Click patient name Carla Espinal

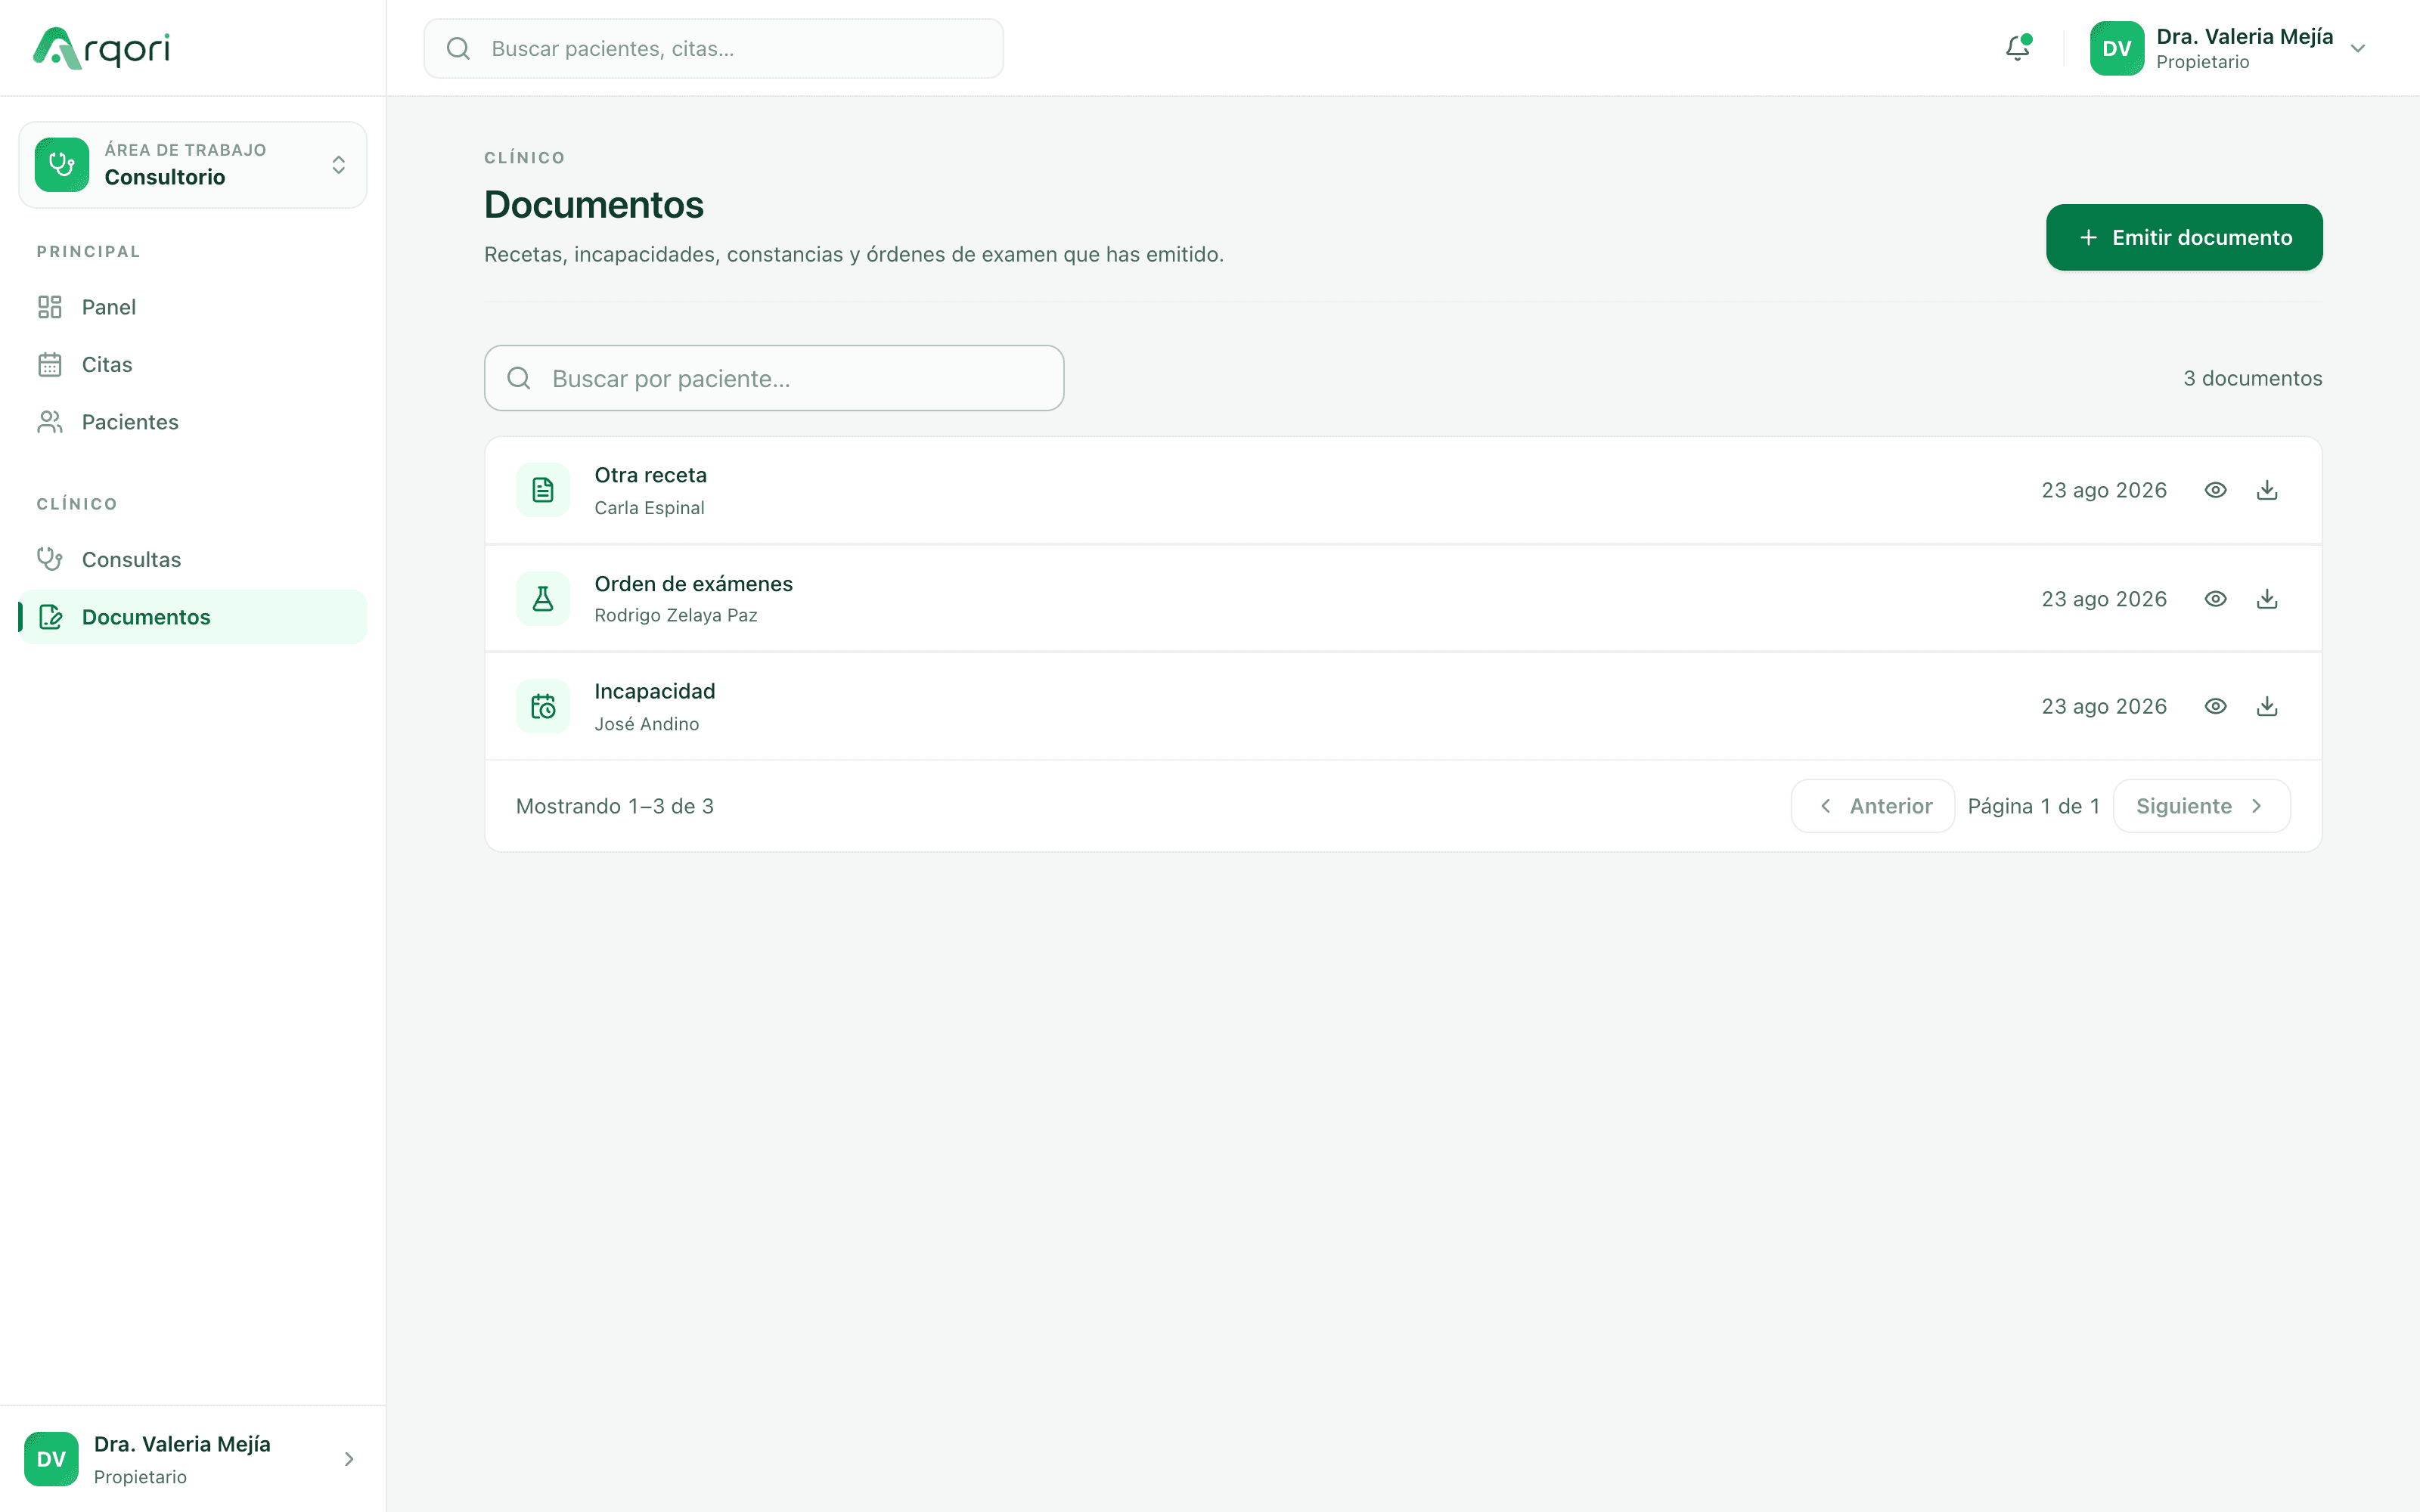coord(649,508)
